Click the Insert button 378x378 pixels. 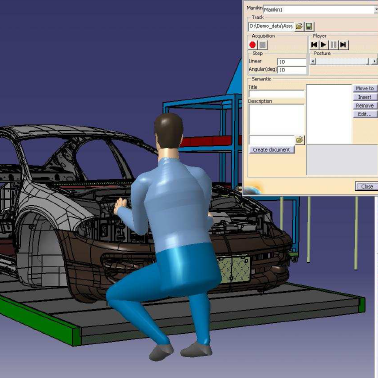(365, 97)
